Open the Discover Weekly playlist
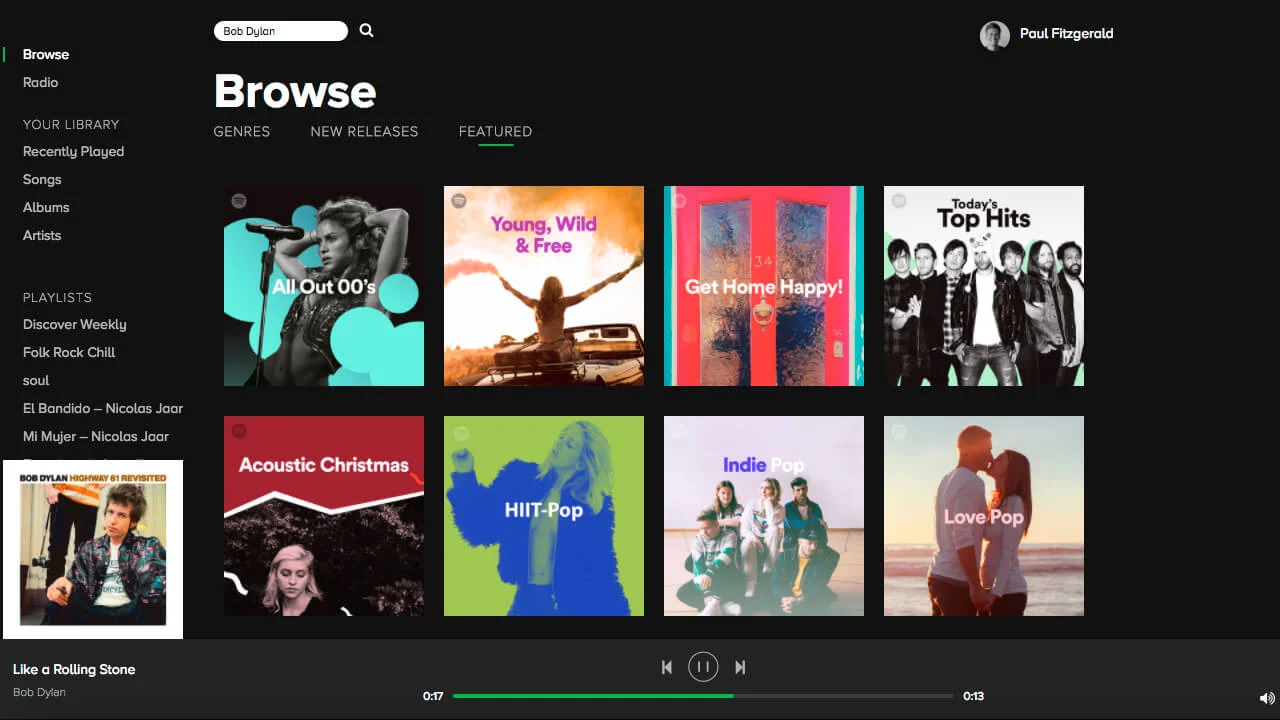Viewport: 1280px width, 720px height. (75, 324)
